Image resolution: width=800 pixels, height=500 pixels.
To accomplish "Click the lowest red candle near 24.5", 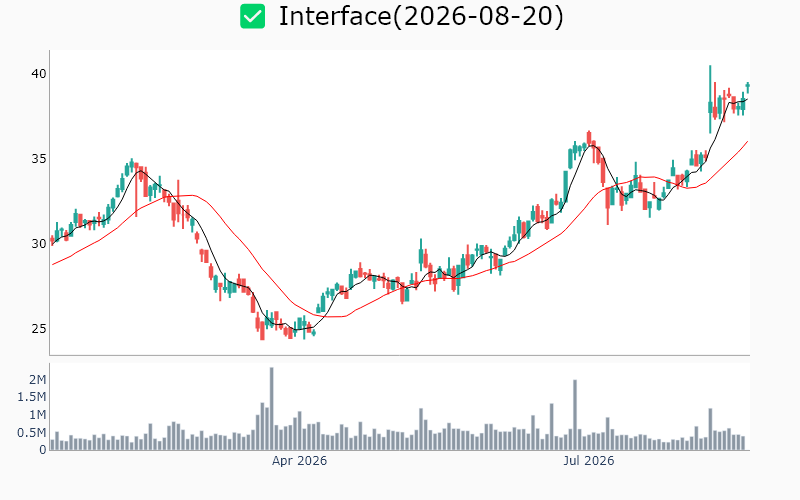I will [x=262, y=330].
